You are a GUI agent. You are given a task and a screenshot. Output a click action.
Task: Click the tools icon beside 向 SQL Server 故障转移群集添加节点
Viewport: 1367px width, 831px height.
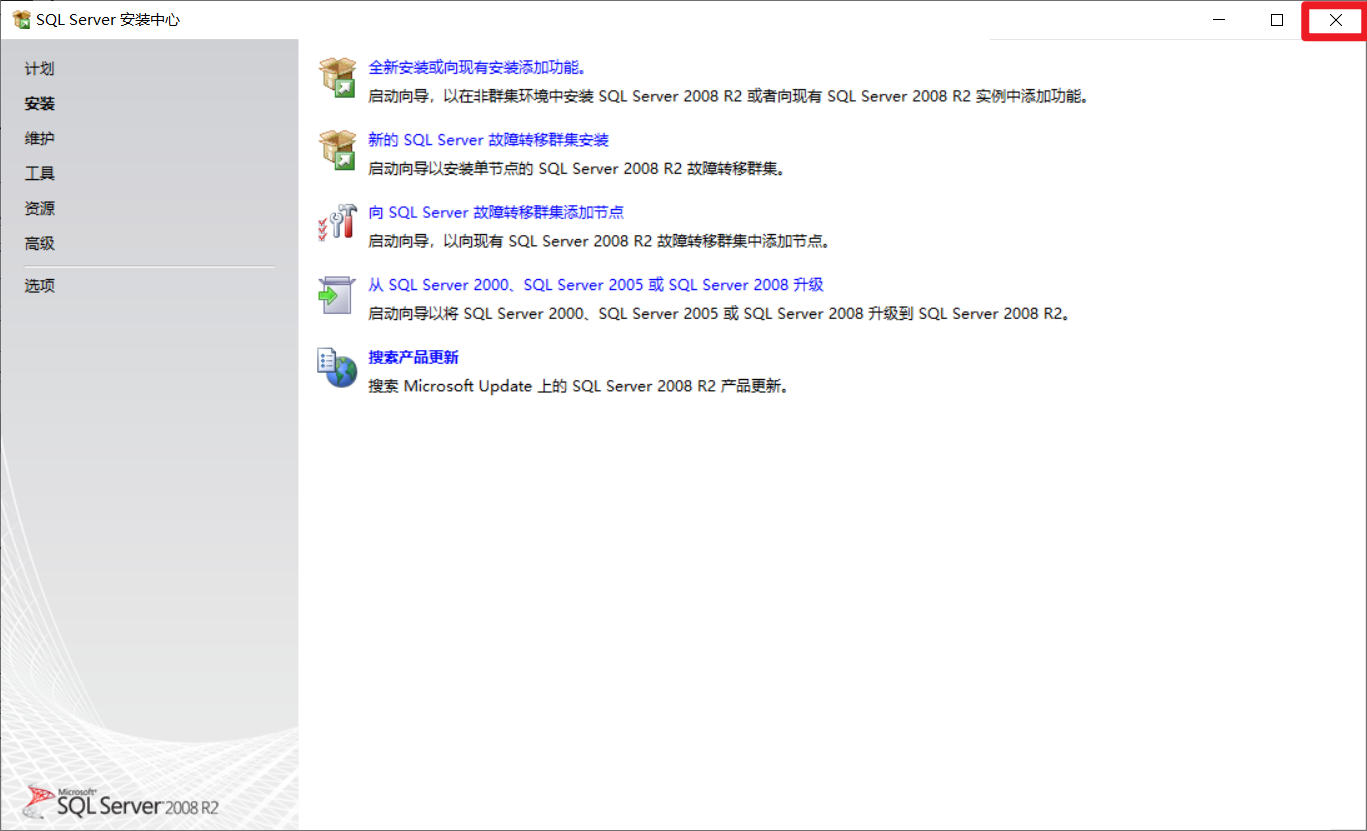[337, 222]
